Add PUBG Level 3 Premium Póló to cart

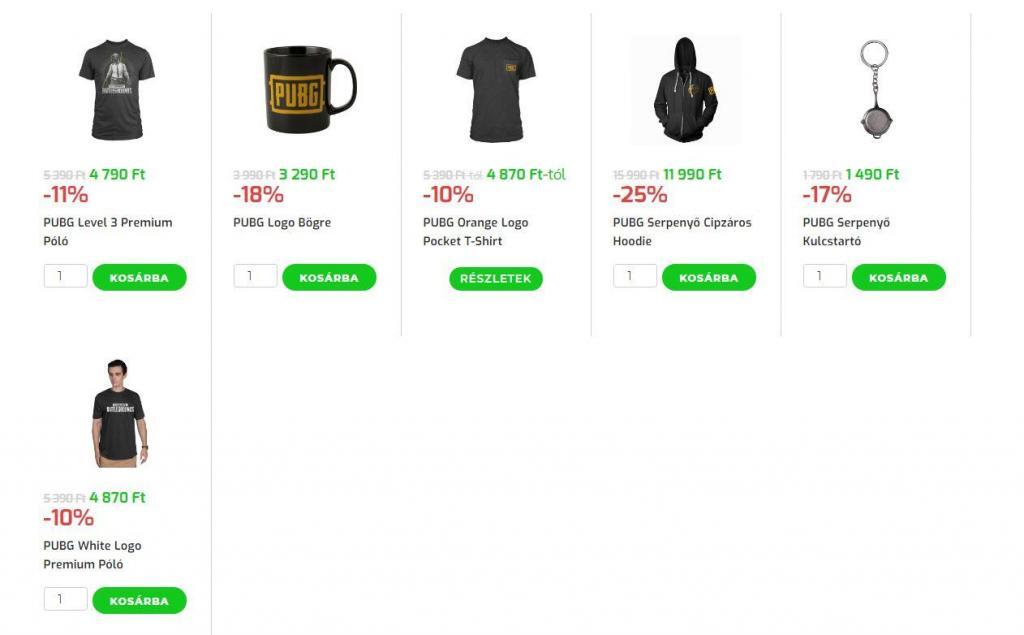(x=139, y=278)
